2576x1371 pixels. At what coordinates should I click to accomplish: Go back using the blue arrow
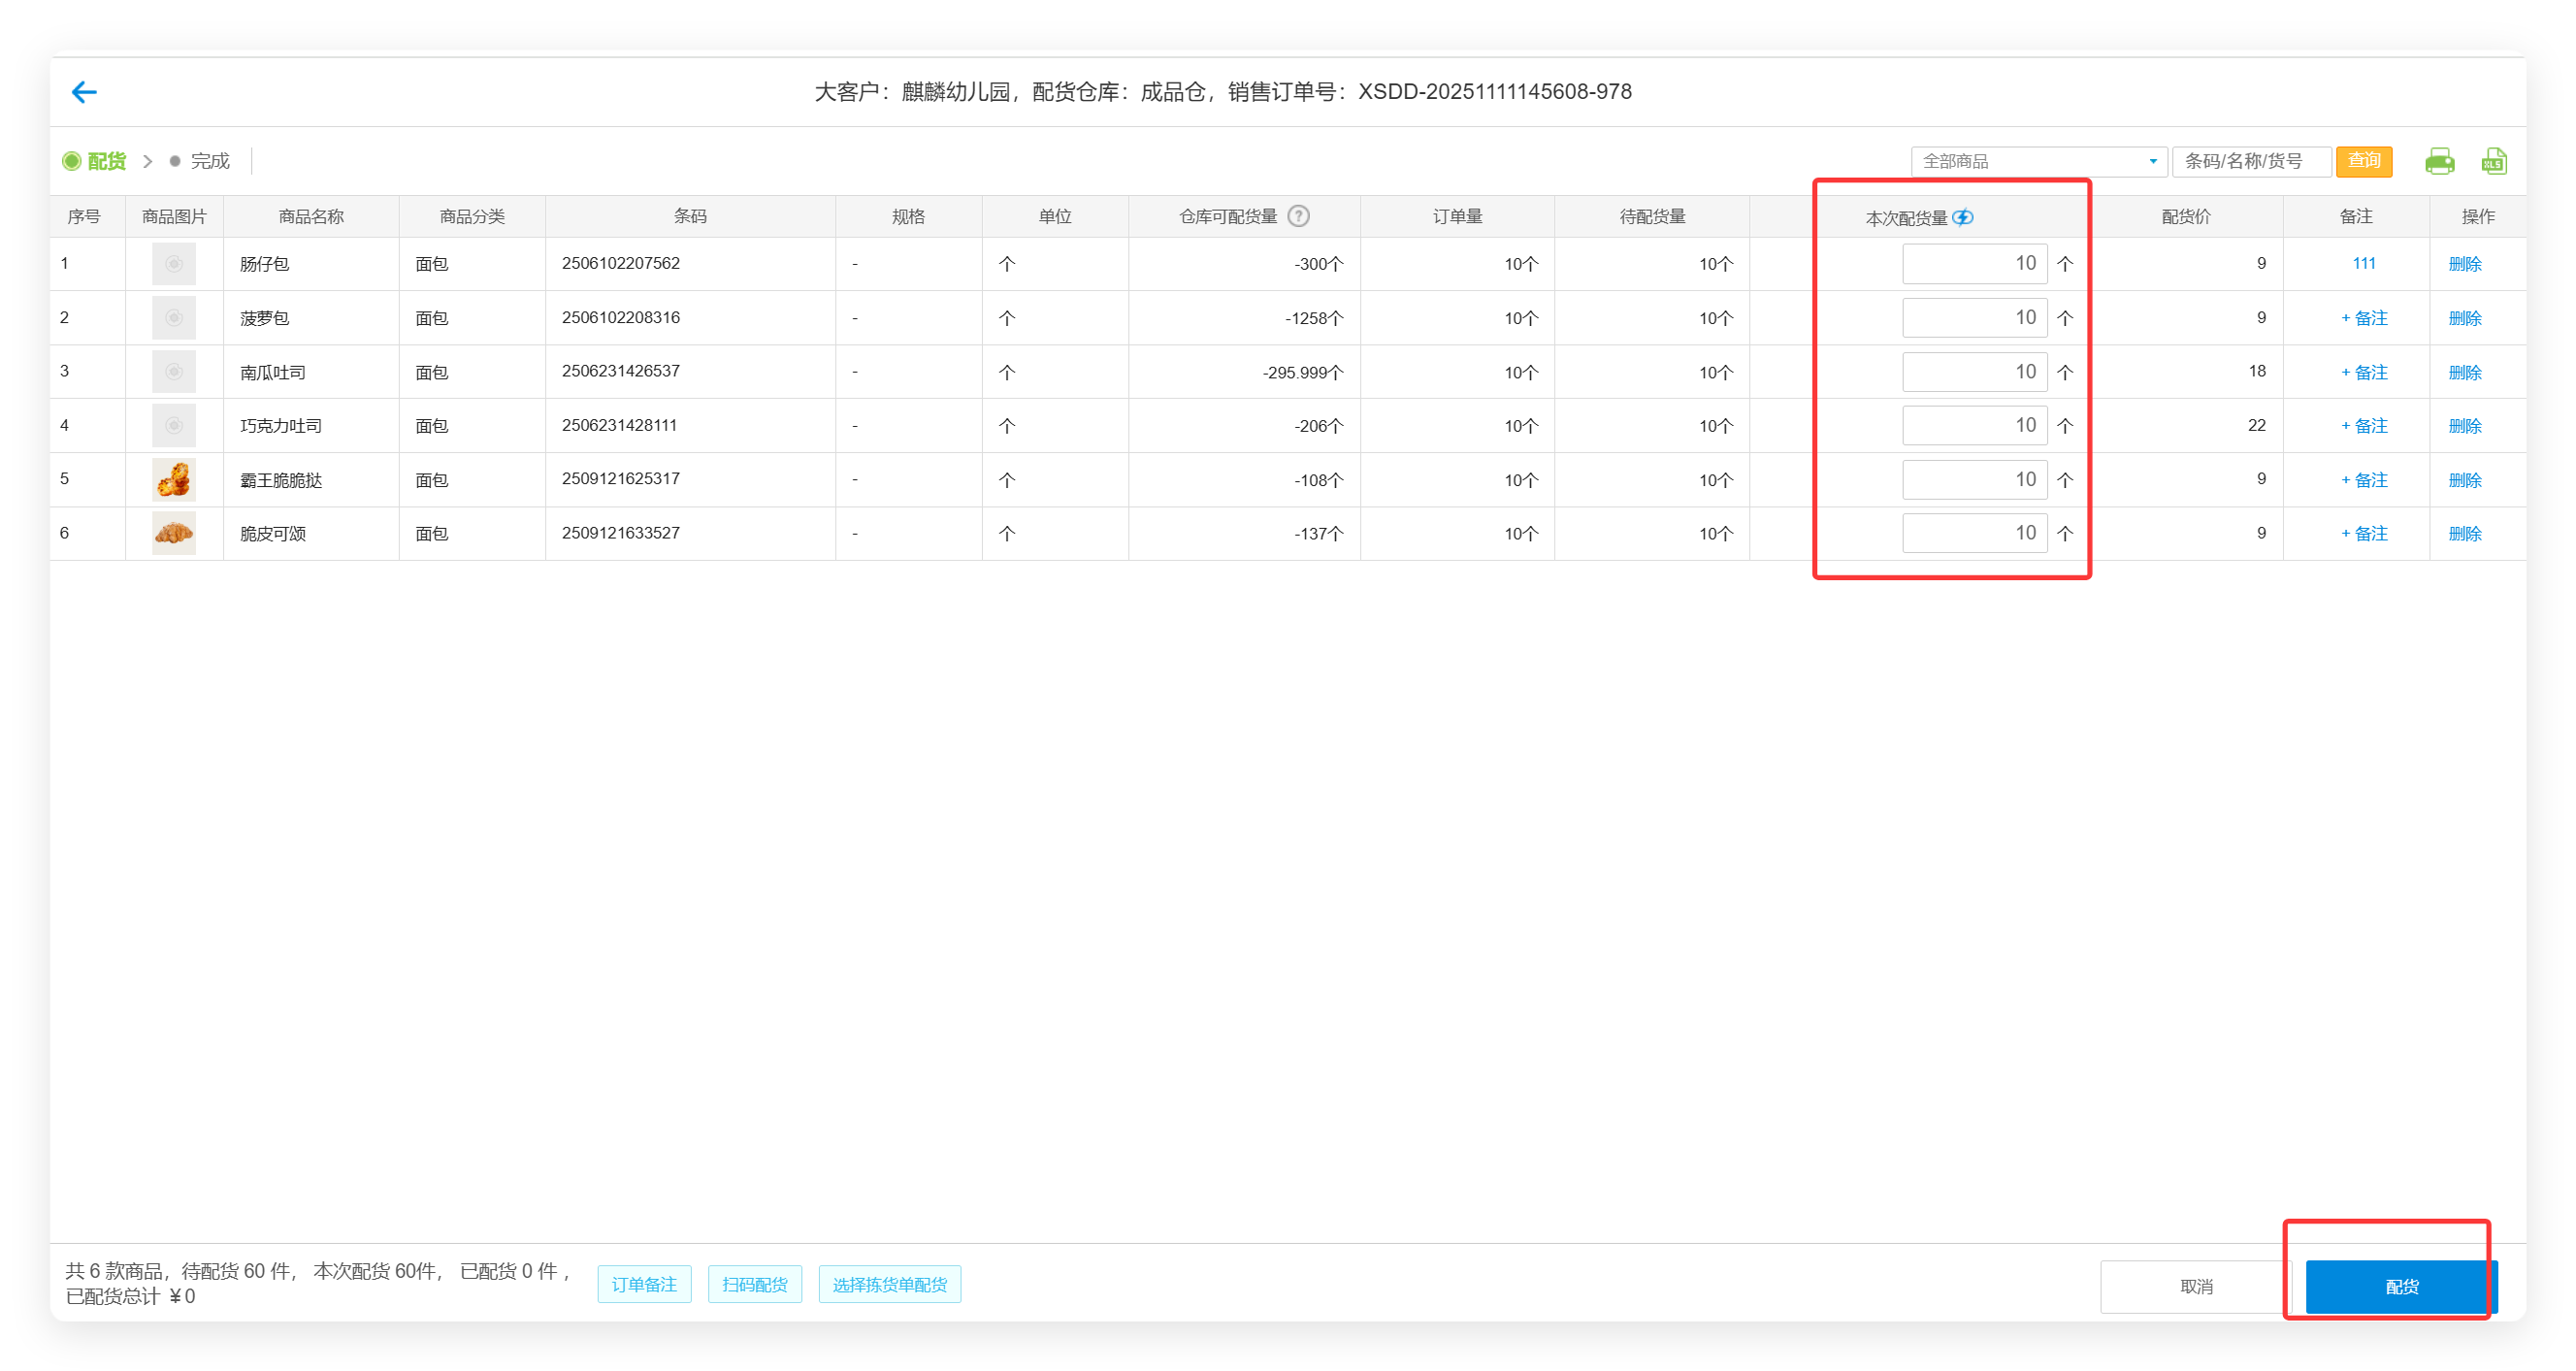click(x=84, y=92)
